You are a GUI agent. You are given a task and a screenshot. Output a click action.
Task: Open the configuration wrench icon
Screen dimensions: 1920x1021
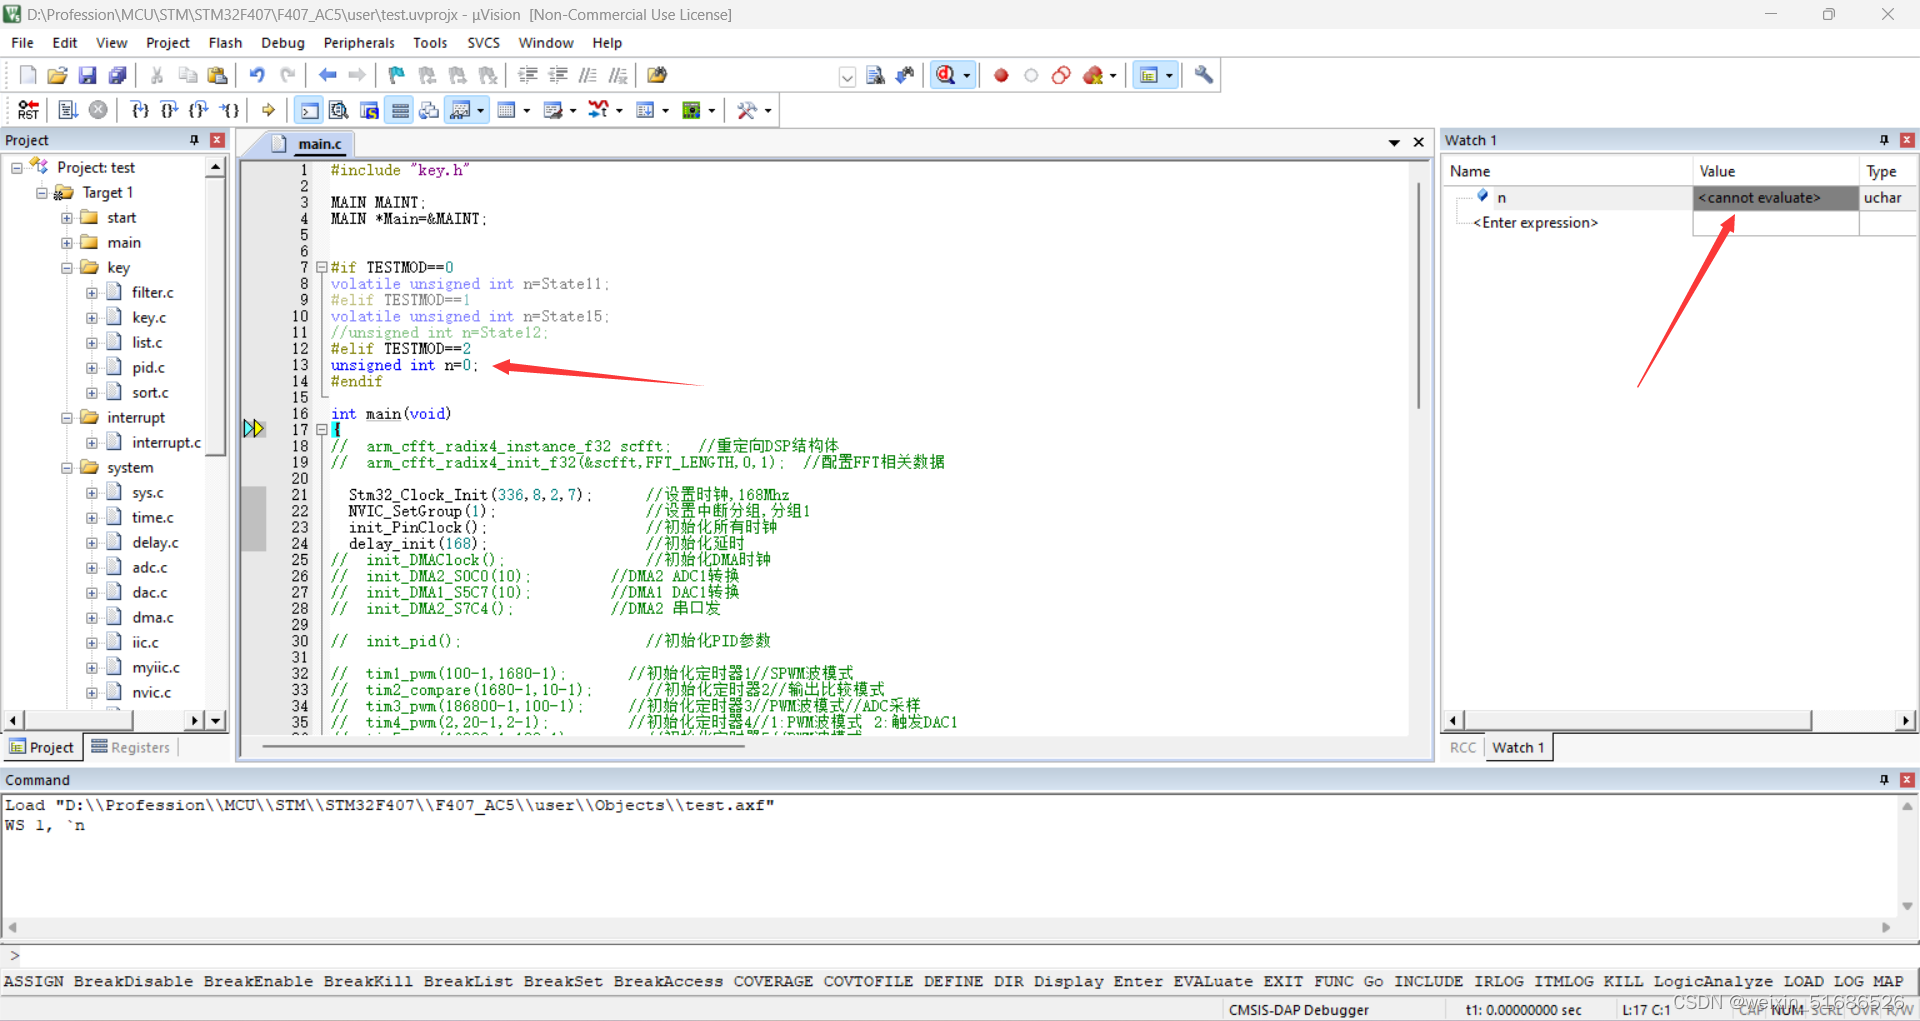pos(1204,75)
